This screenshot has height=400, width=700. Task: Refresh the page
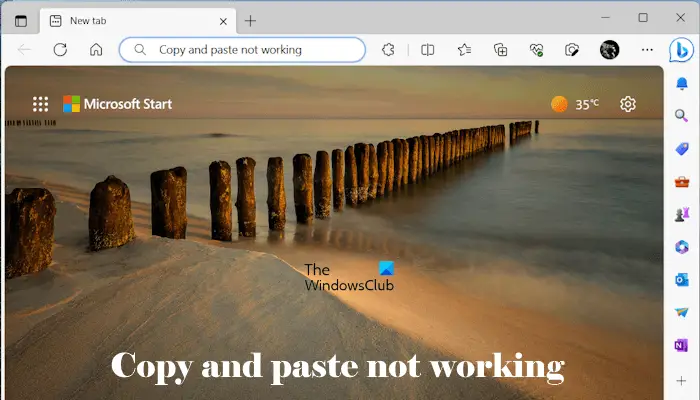pyautogui.click(x=60, y=50)
